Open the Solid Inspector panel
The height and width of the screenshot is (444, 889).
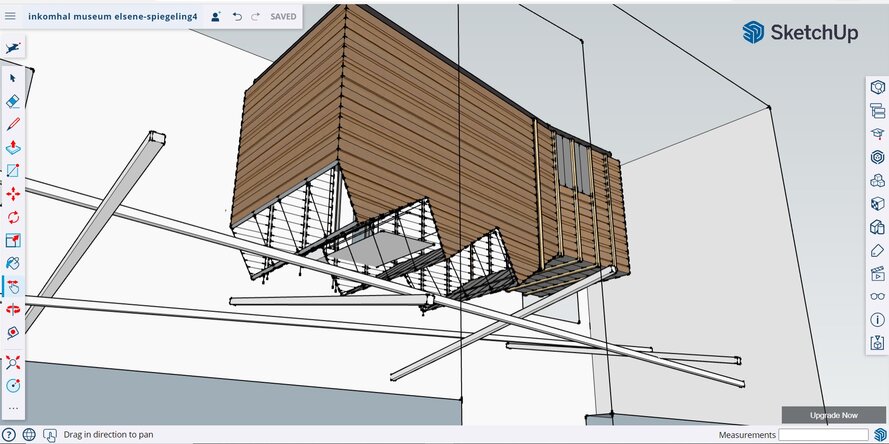pos(877,342)
